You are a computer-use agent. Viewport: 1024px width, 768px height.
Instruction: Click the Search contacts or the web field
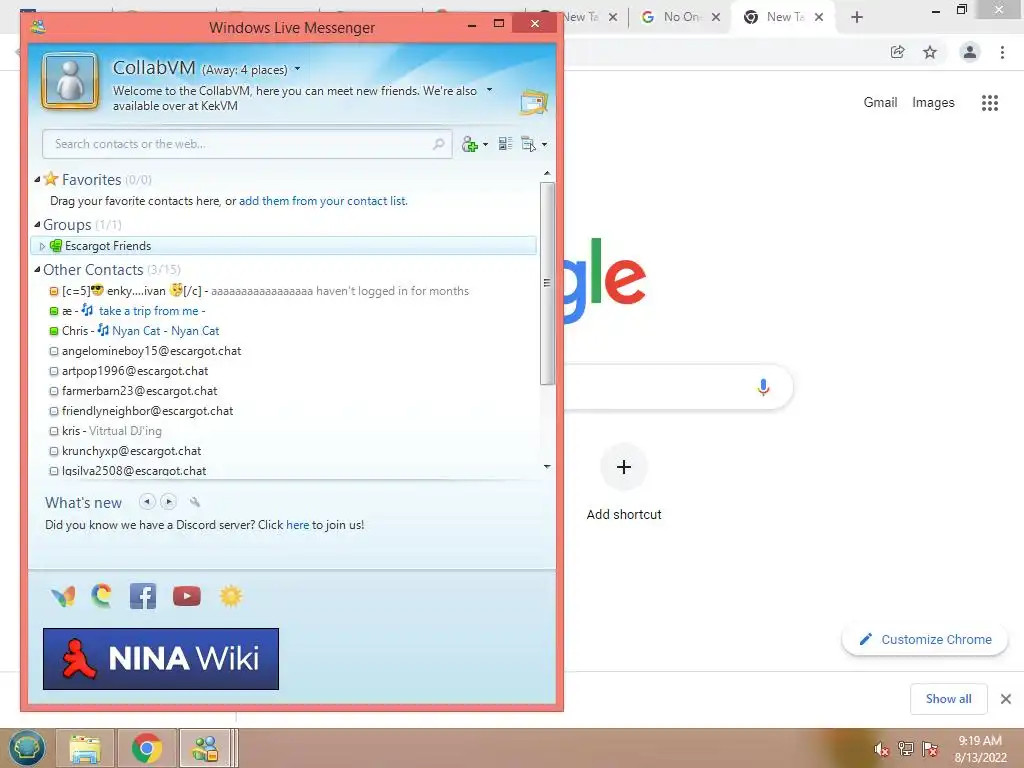pos(247,144)
